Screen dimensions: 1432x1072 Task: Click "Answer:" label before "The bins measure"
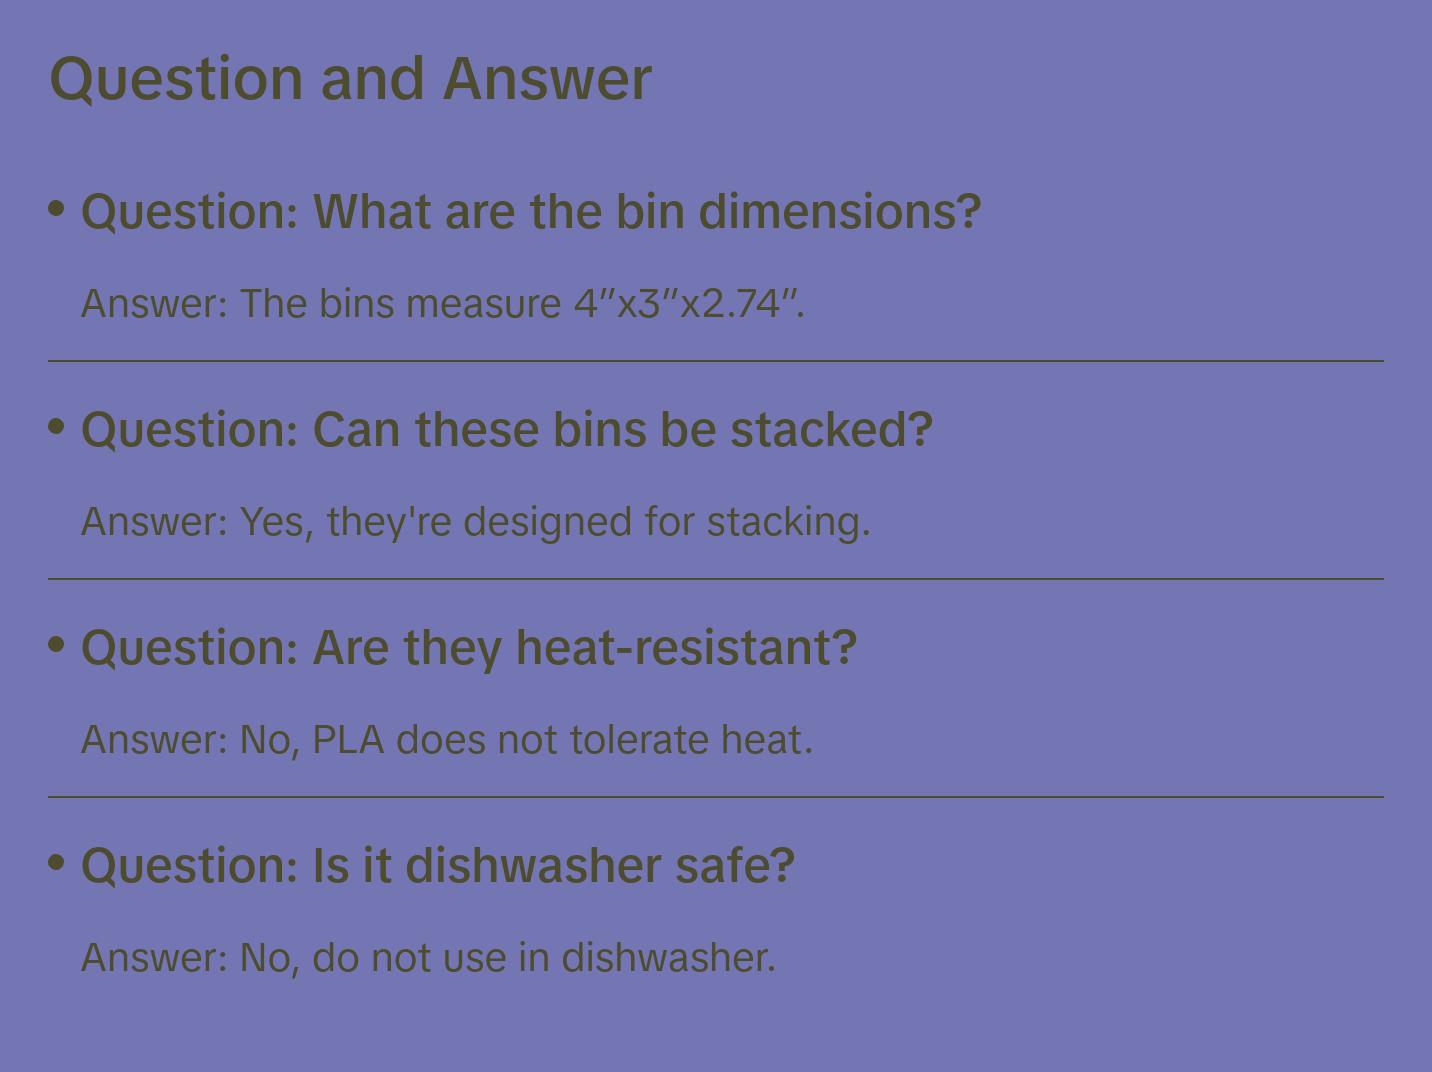pyautogui.click(x=154, y=304)
